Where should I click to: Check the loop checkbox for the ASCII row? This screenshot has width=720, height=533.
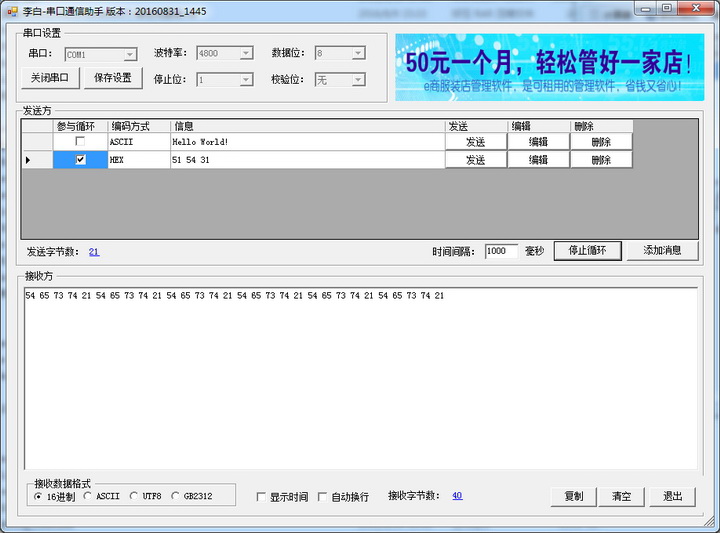(x=80, y=142)
